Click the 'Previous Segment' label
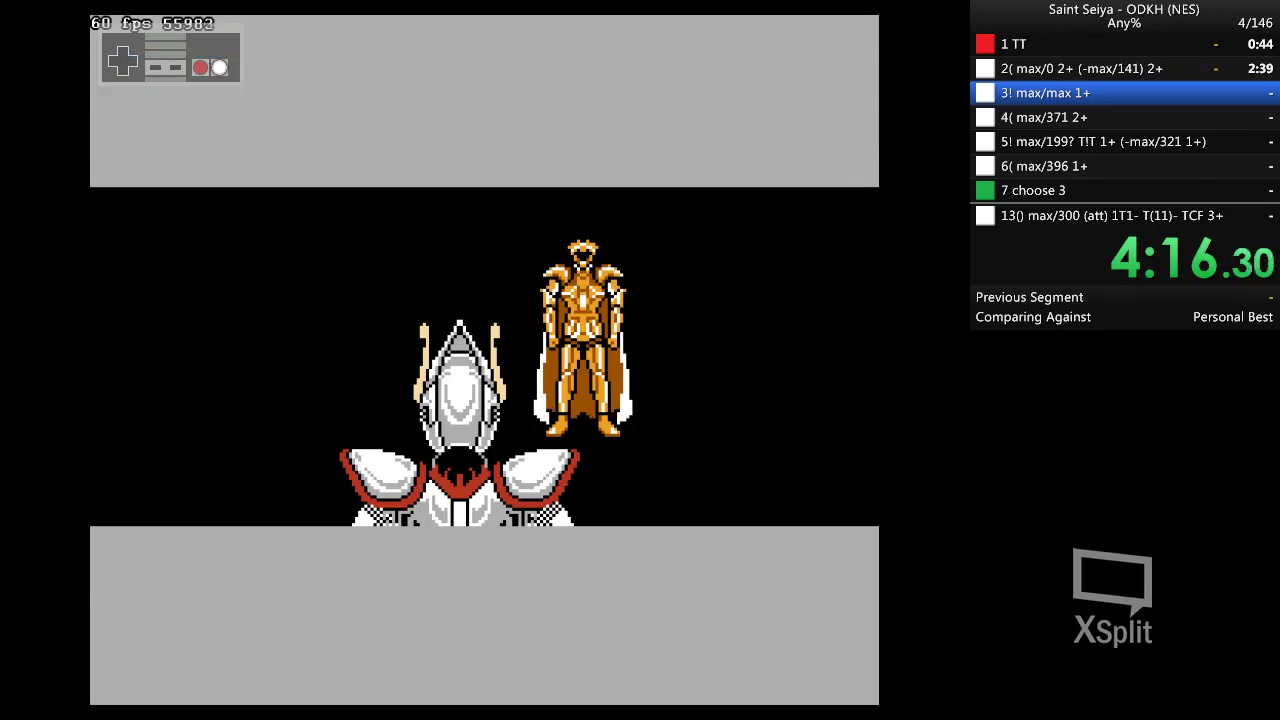This screenshot has height=720, width=1280. click(1029, 297)
